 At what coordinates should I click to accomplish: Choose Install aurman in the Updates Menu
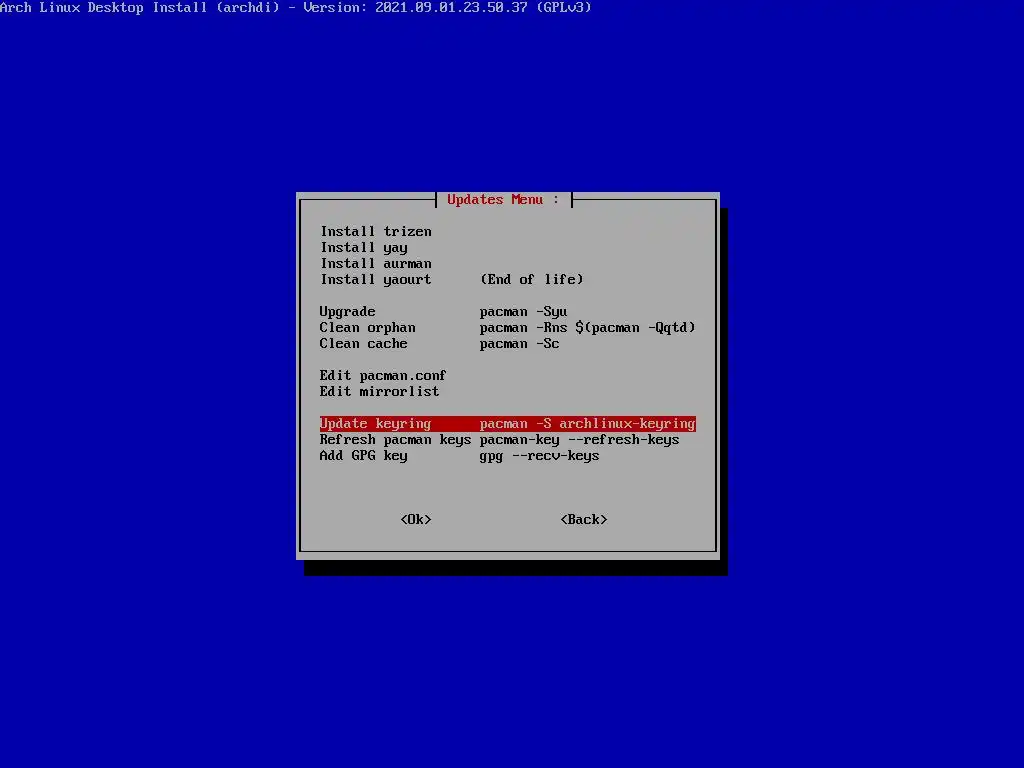pos(376,263)
